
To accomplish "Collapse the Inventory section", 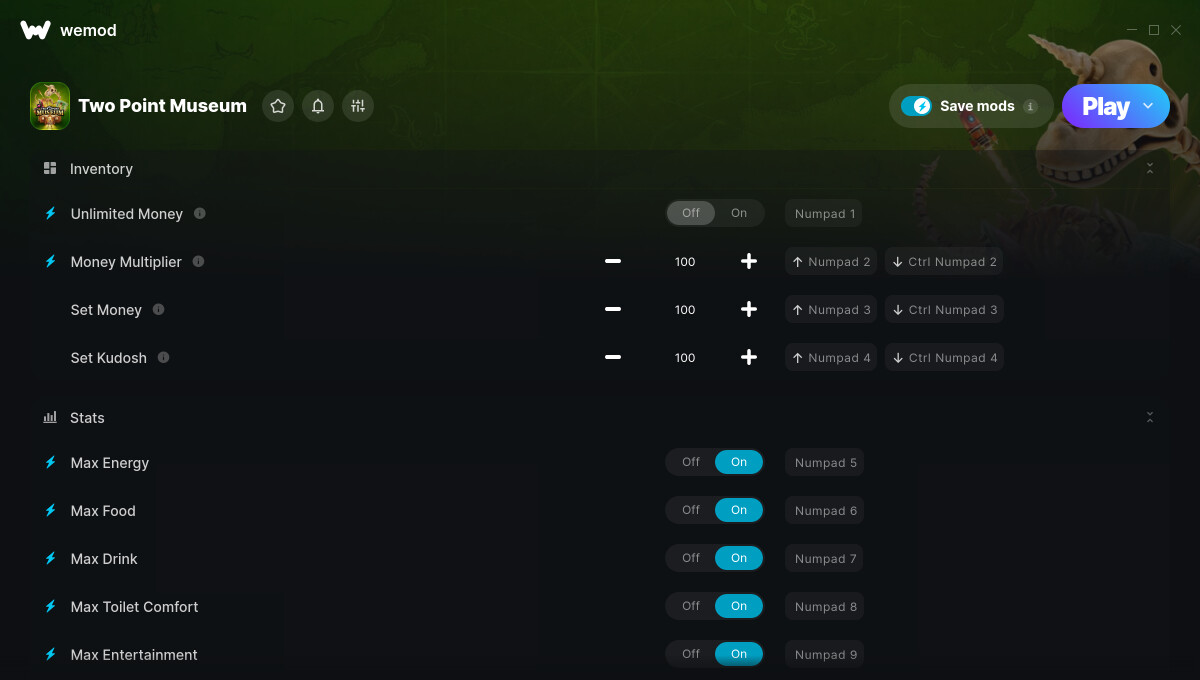I will tap(1150, 169).
